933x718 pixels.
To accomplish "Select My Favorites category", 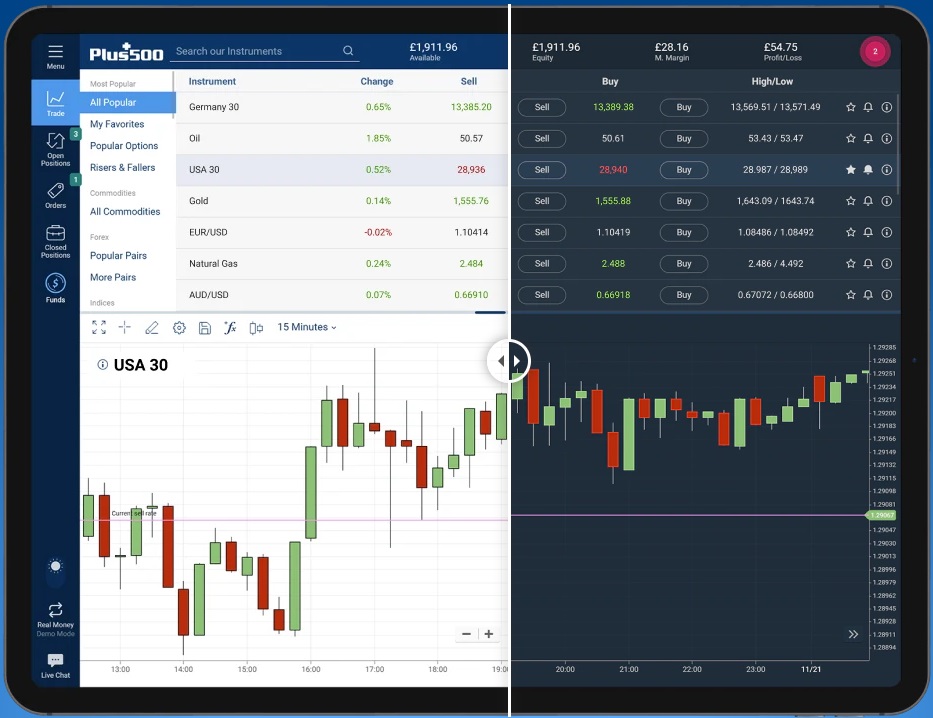I will pyautogui.click(x=117, y=124).
